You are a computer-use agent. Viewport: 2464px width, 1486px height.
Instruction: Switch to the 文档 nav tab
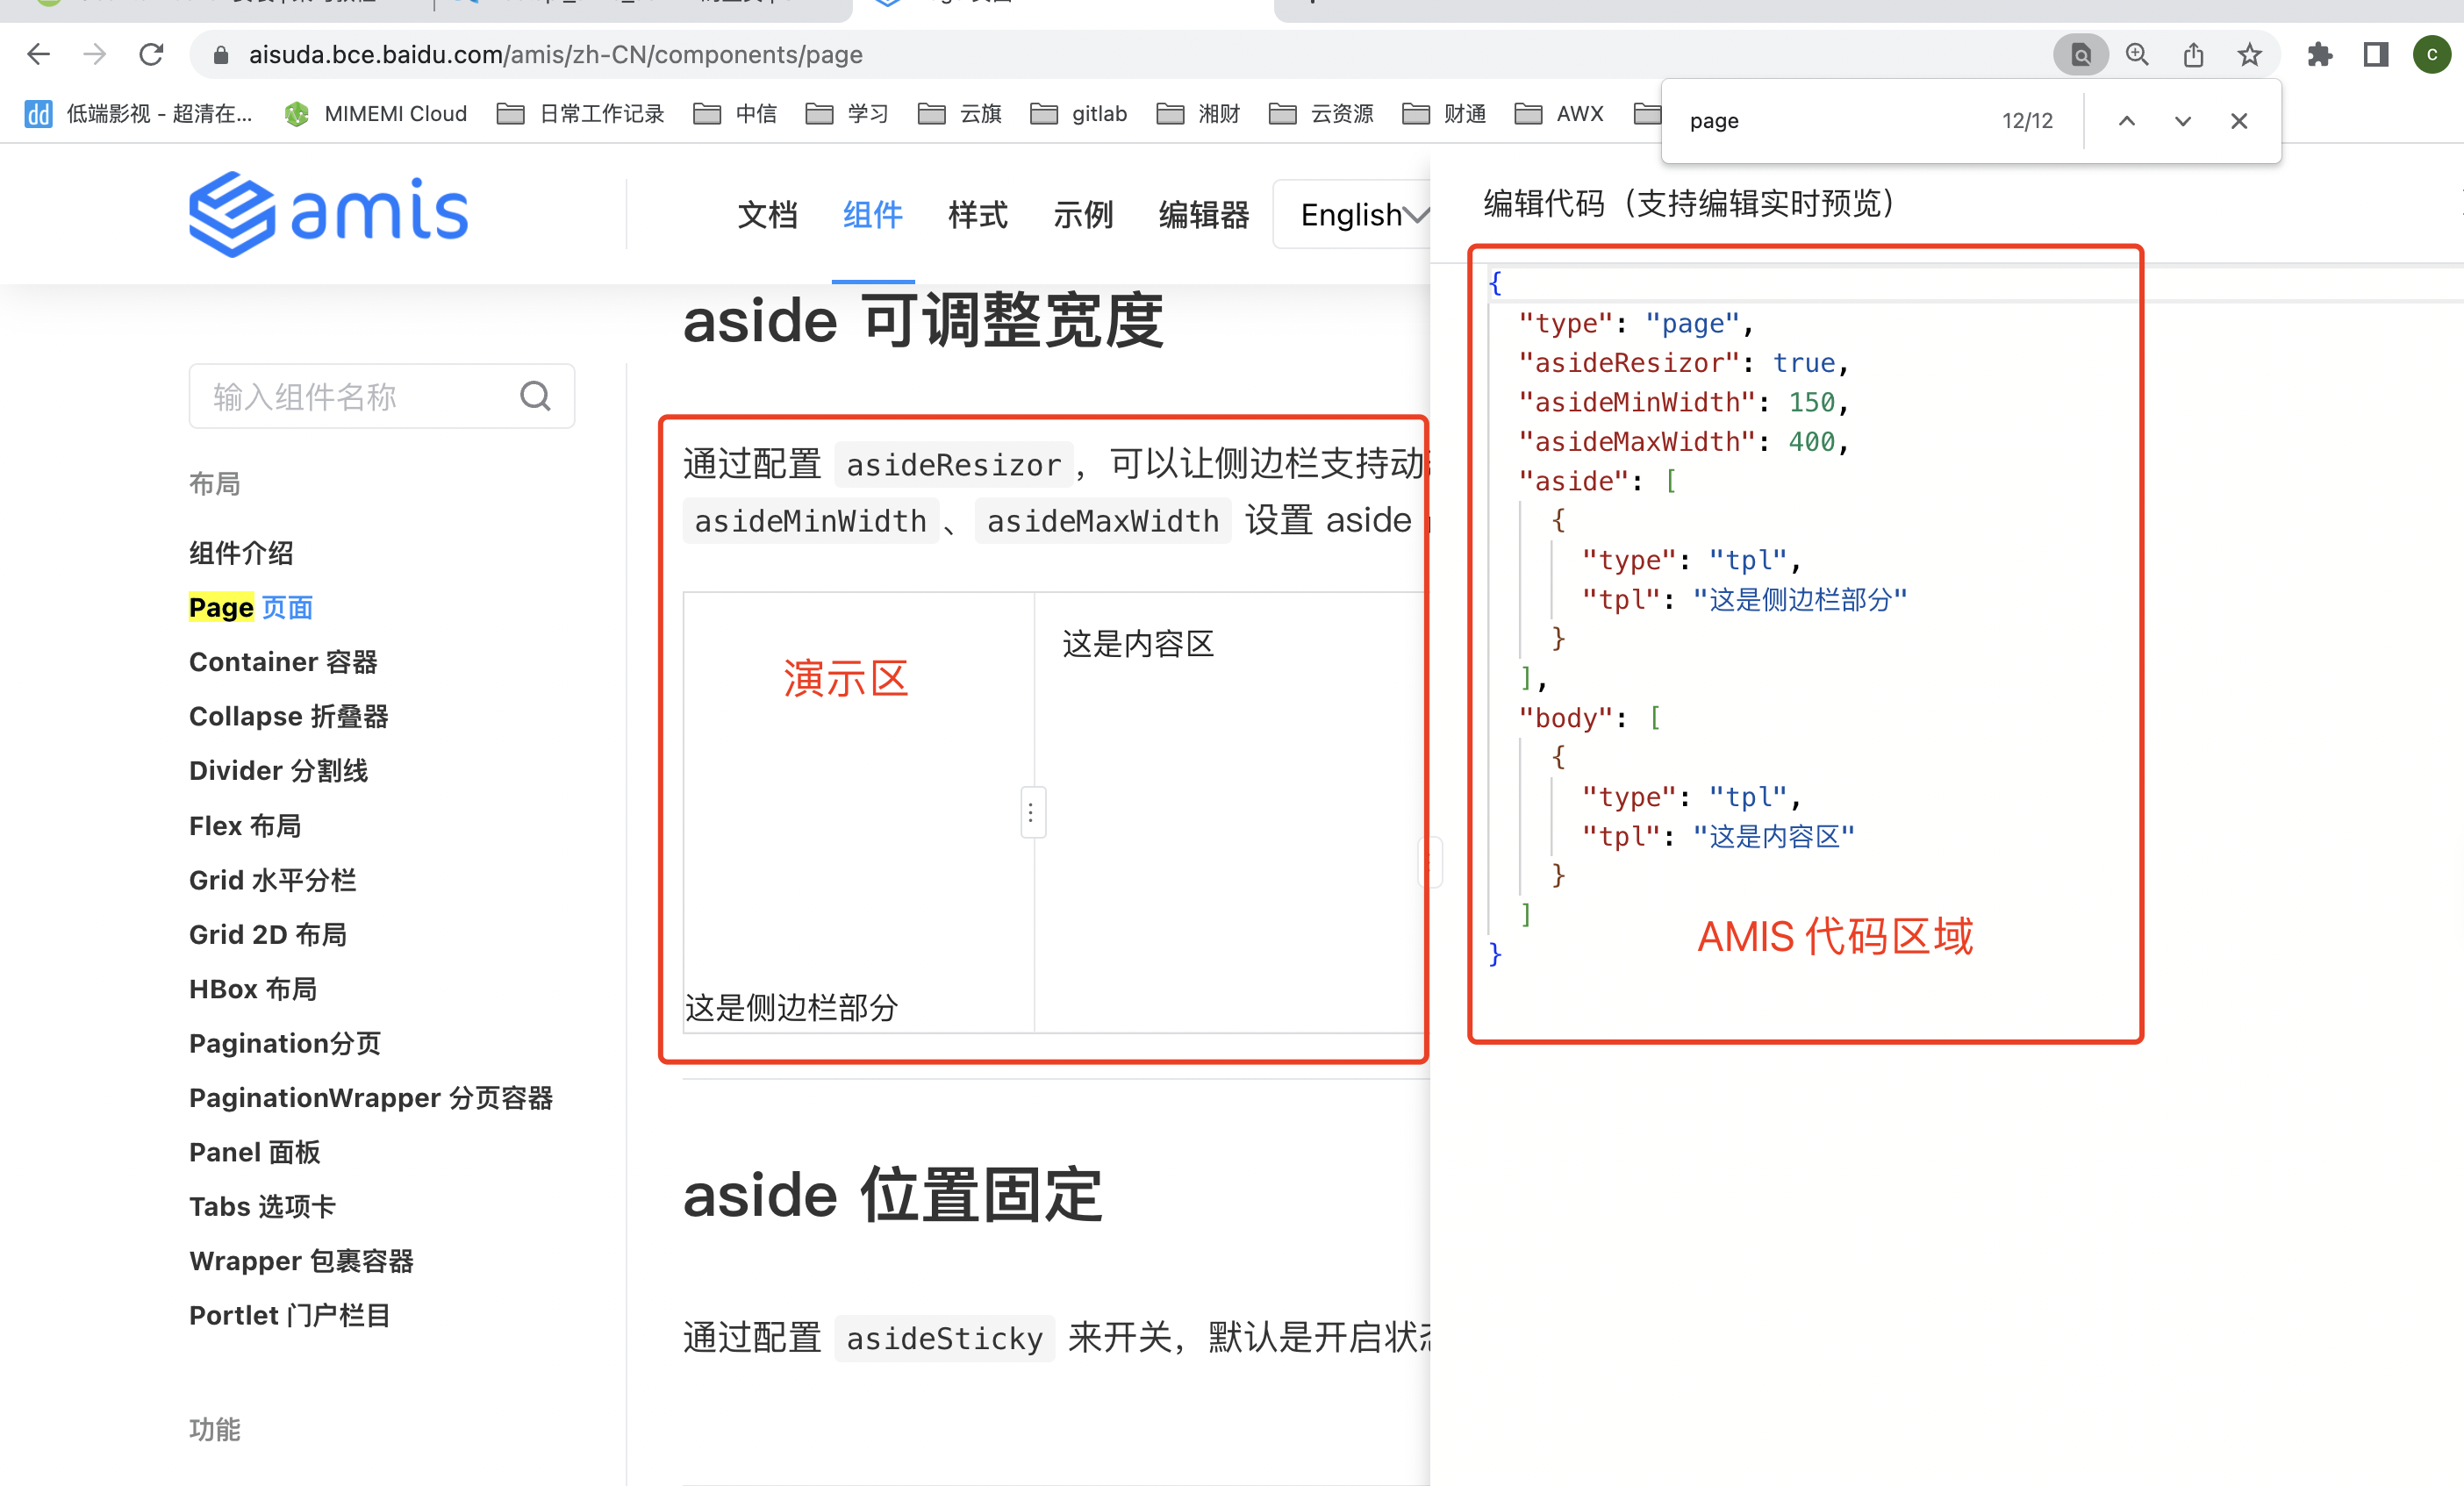tap(767, 214)
